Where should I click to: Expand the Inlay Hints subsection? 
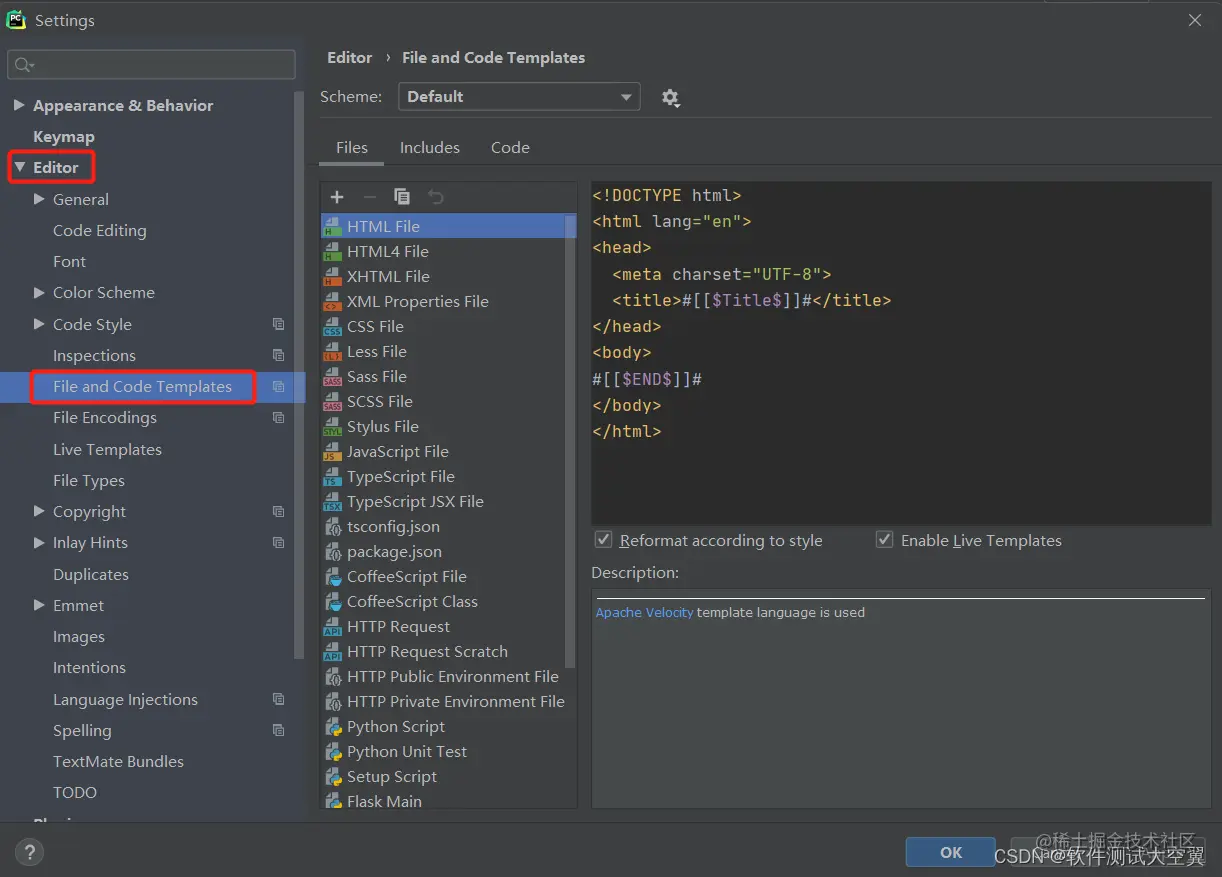tap(39, 542)
